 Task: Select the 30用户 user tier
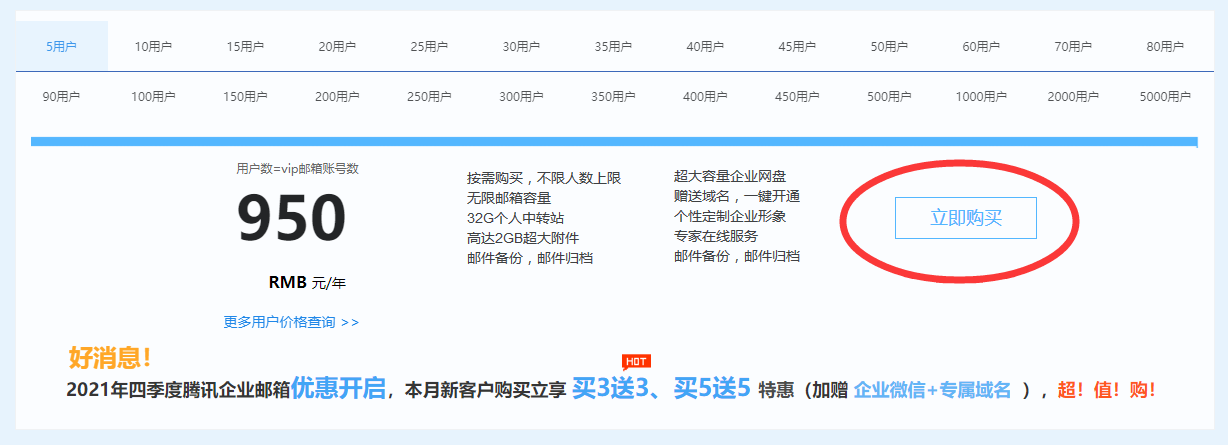521,46
